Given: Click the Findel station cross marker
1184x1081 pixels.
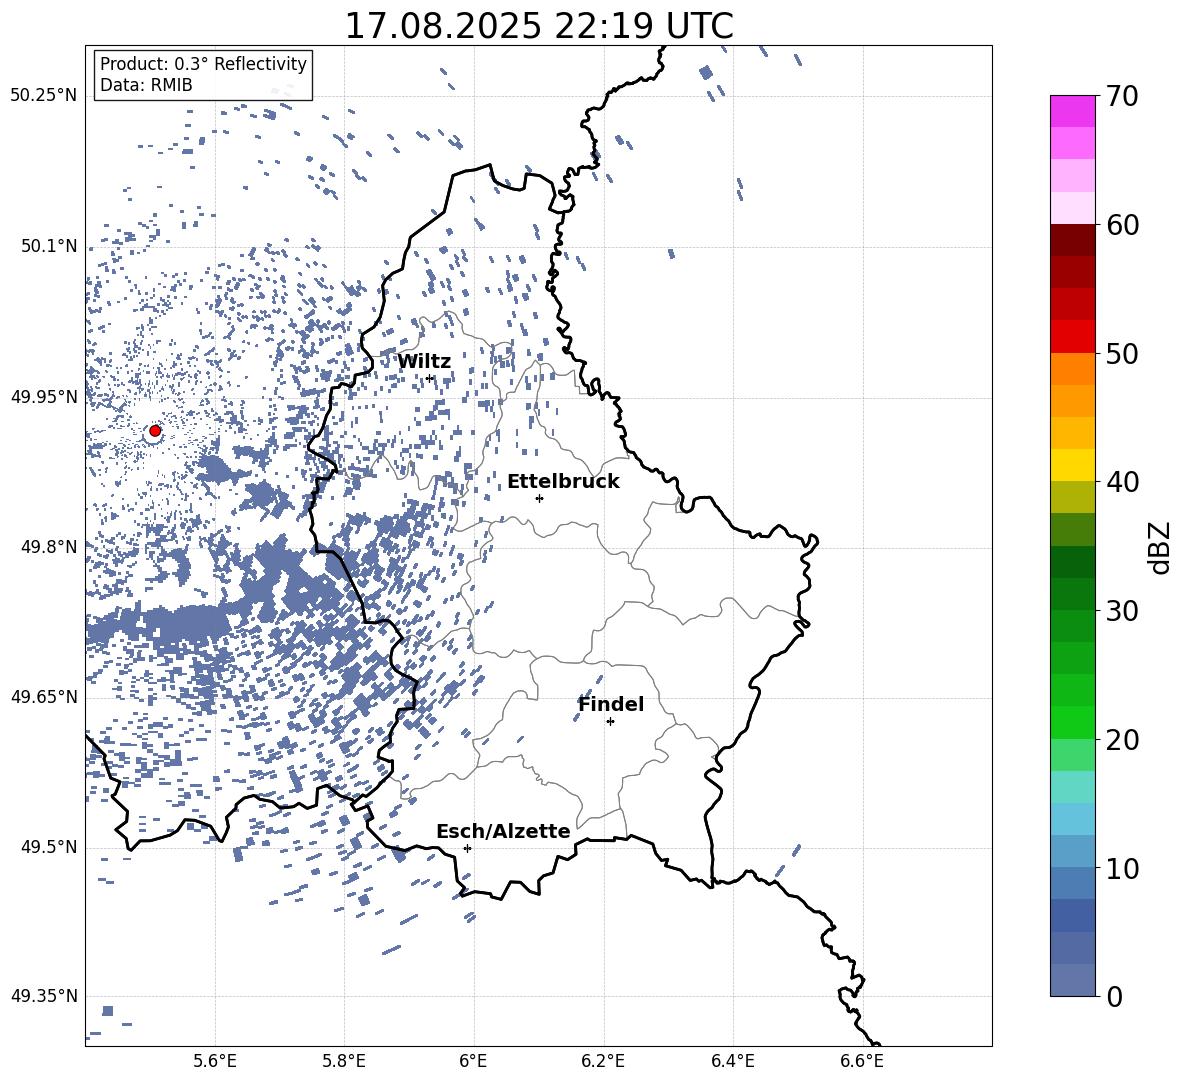Looking at the screenshot, I should (610, 722).
